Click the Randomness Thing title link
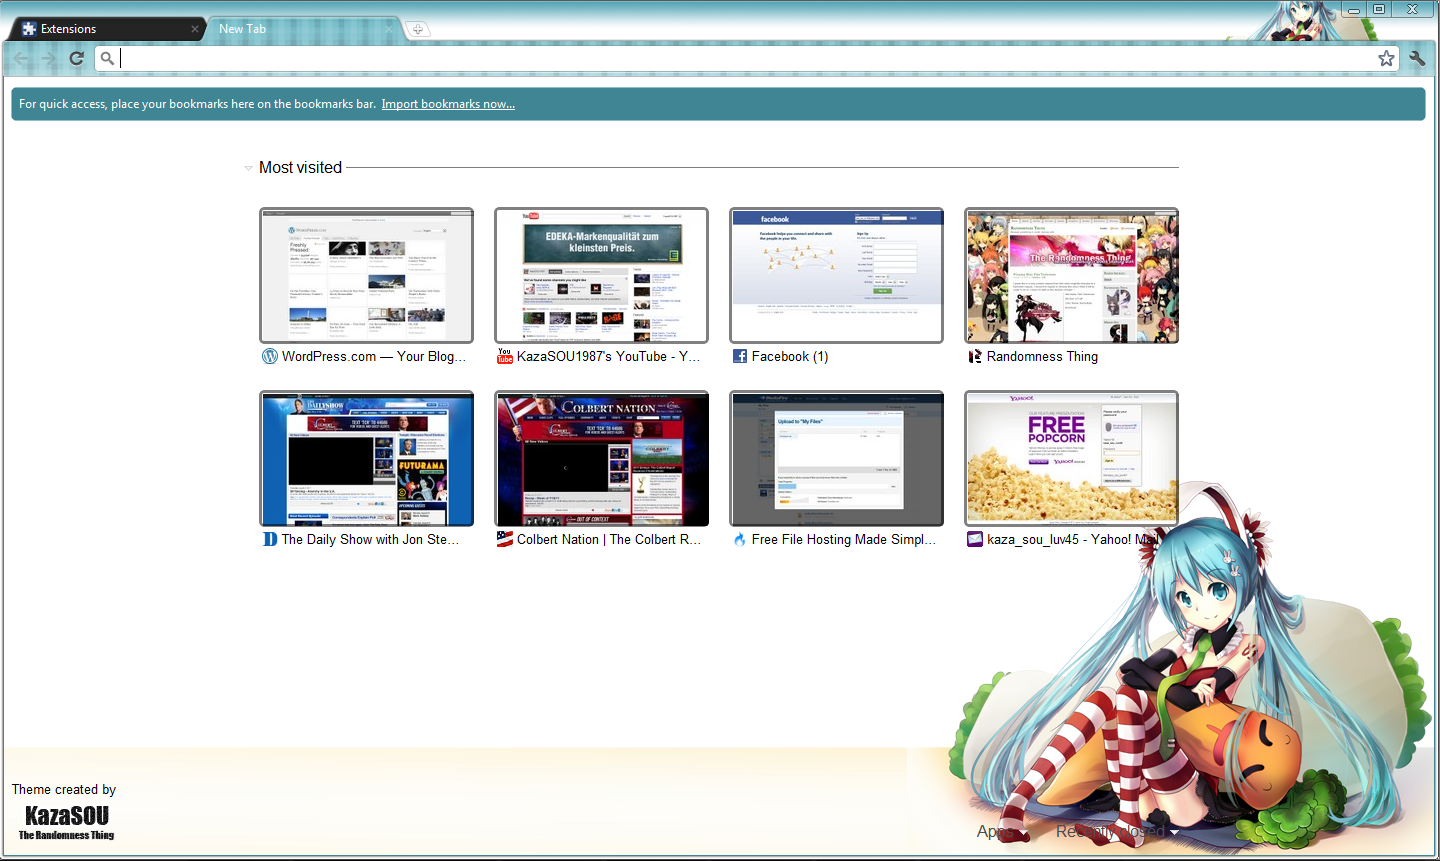1440x861 pixels. pos(1042,356)
